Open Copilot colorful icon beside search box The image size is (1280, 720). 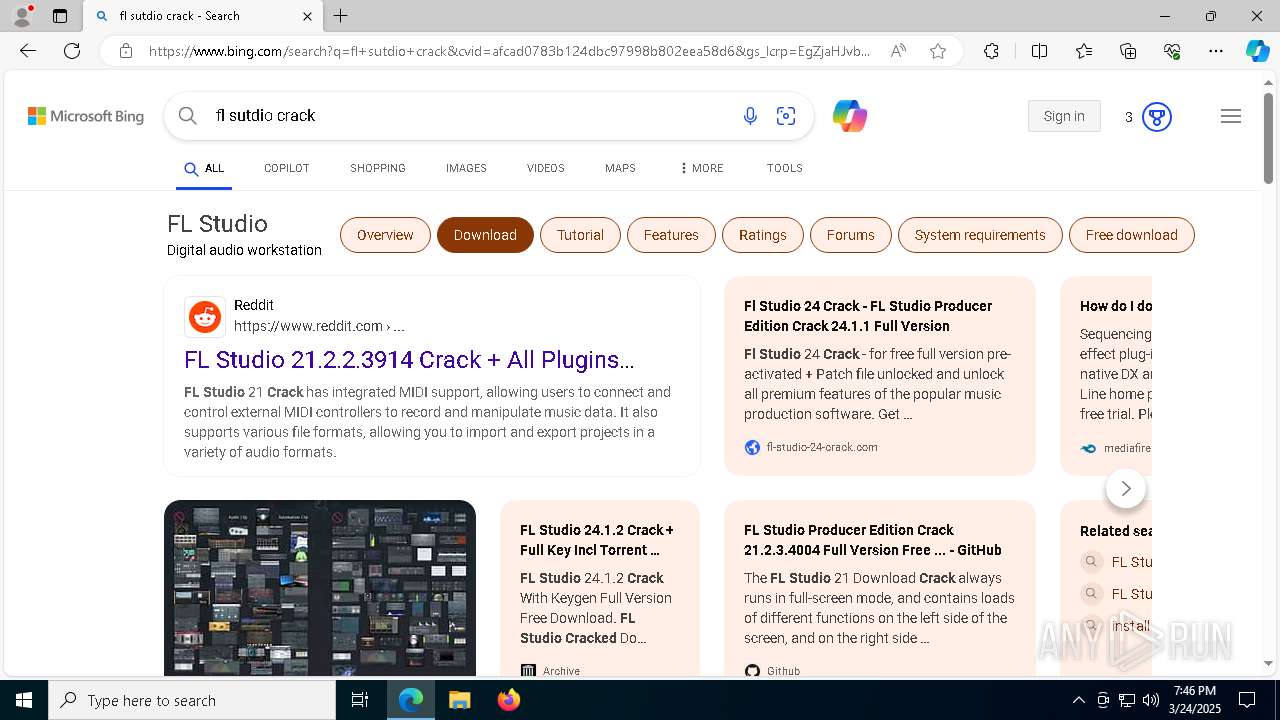[850, 117]
